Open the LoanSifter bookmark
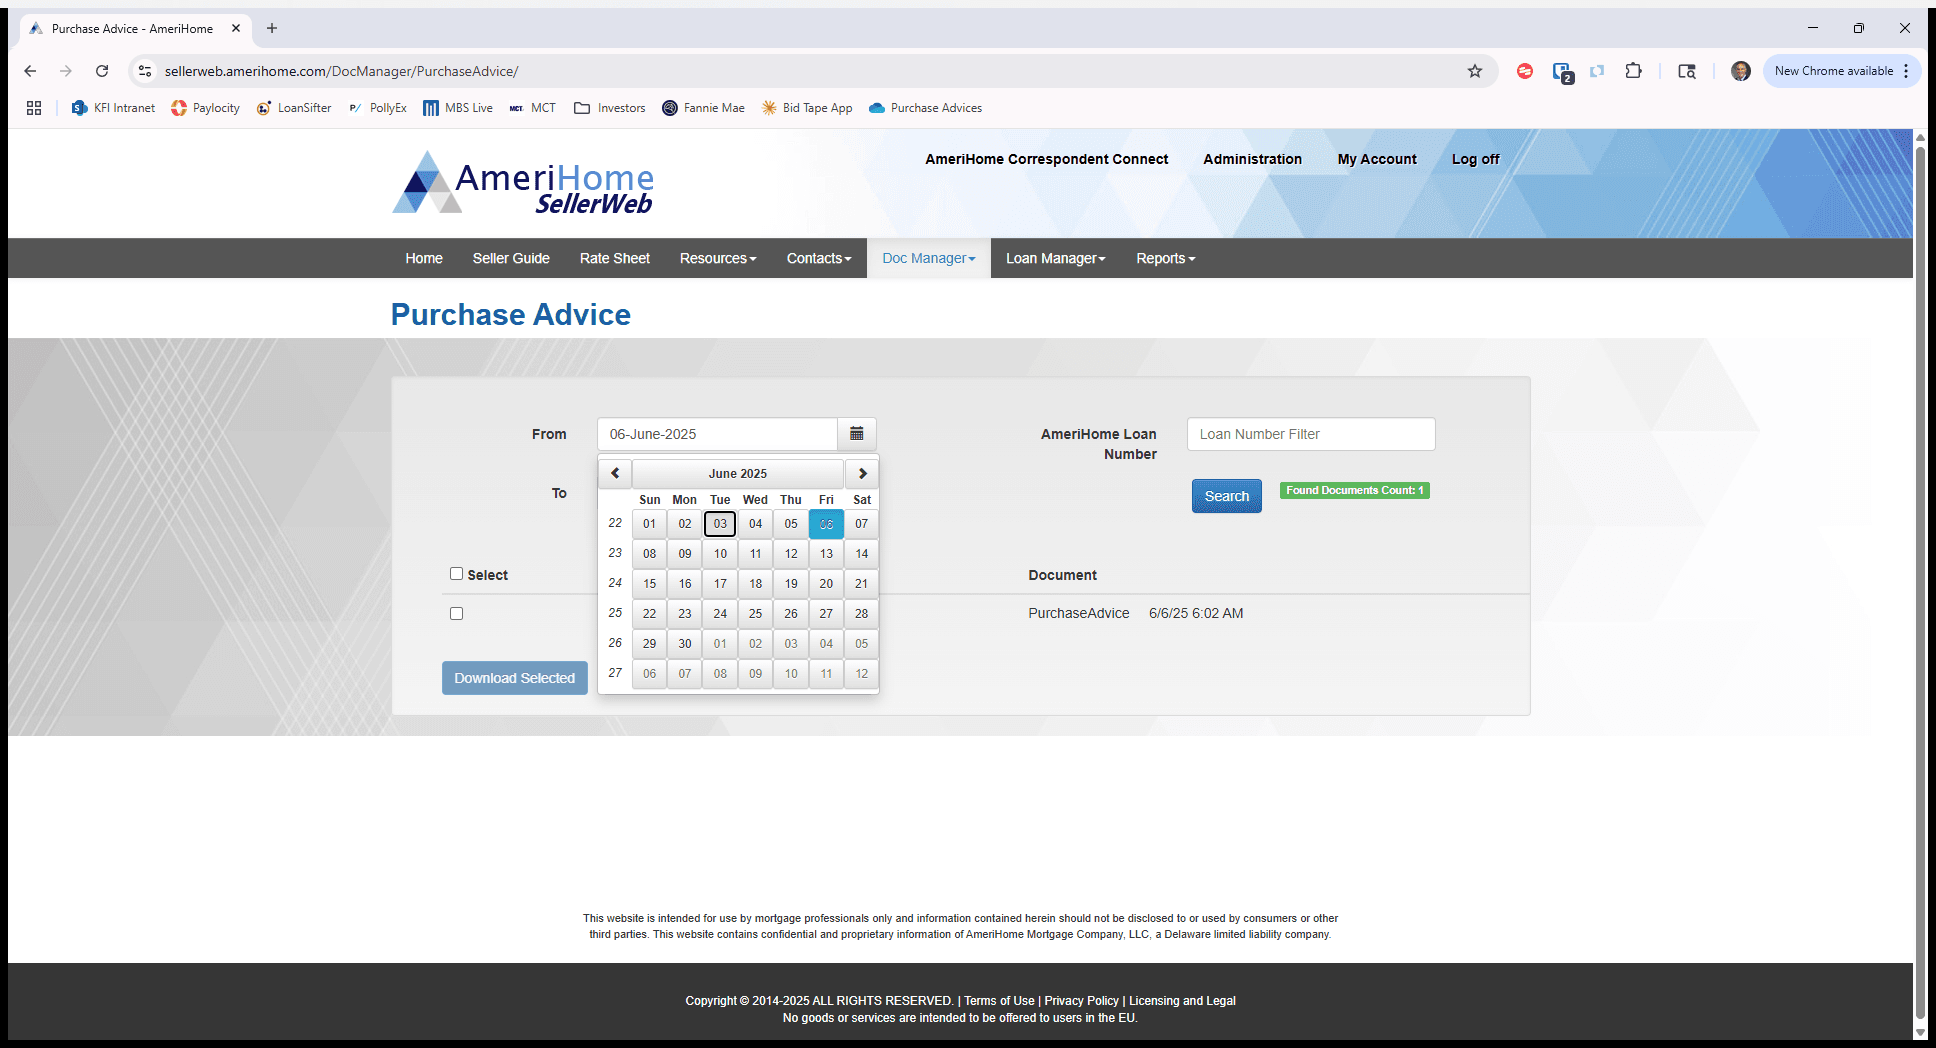 point(294,108)
